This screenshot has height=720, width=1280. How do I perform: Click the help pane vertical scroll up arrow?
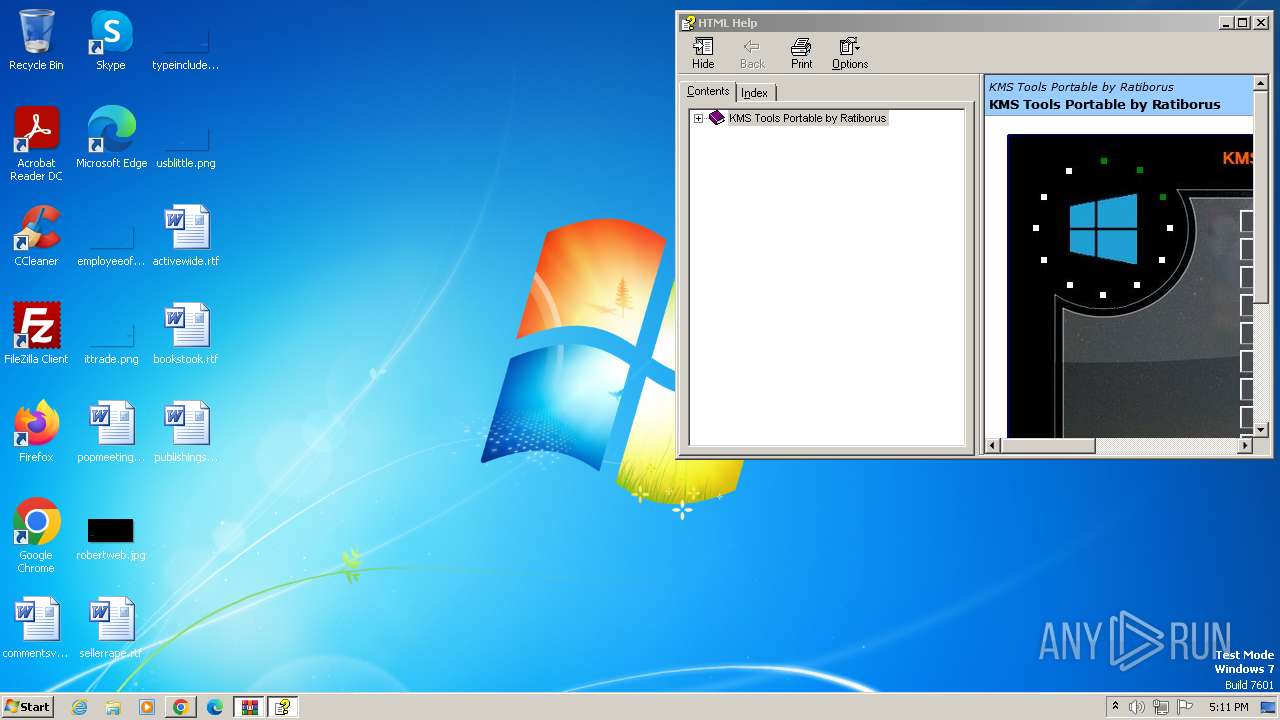click(1260, 84)
